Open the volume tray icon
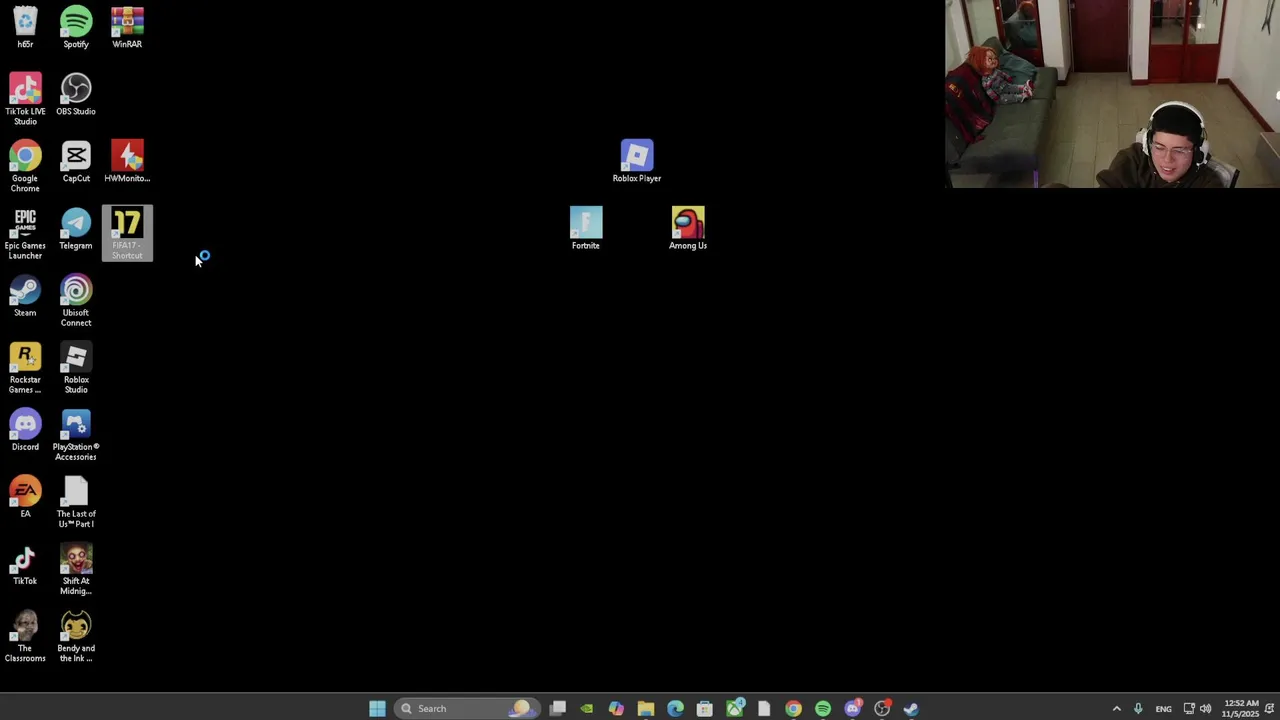This screenshot has height=720, width=1280. click(1206, 708)
